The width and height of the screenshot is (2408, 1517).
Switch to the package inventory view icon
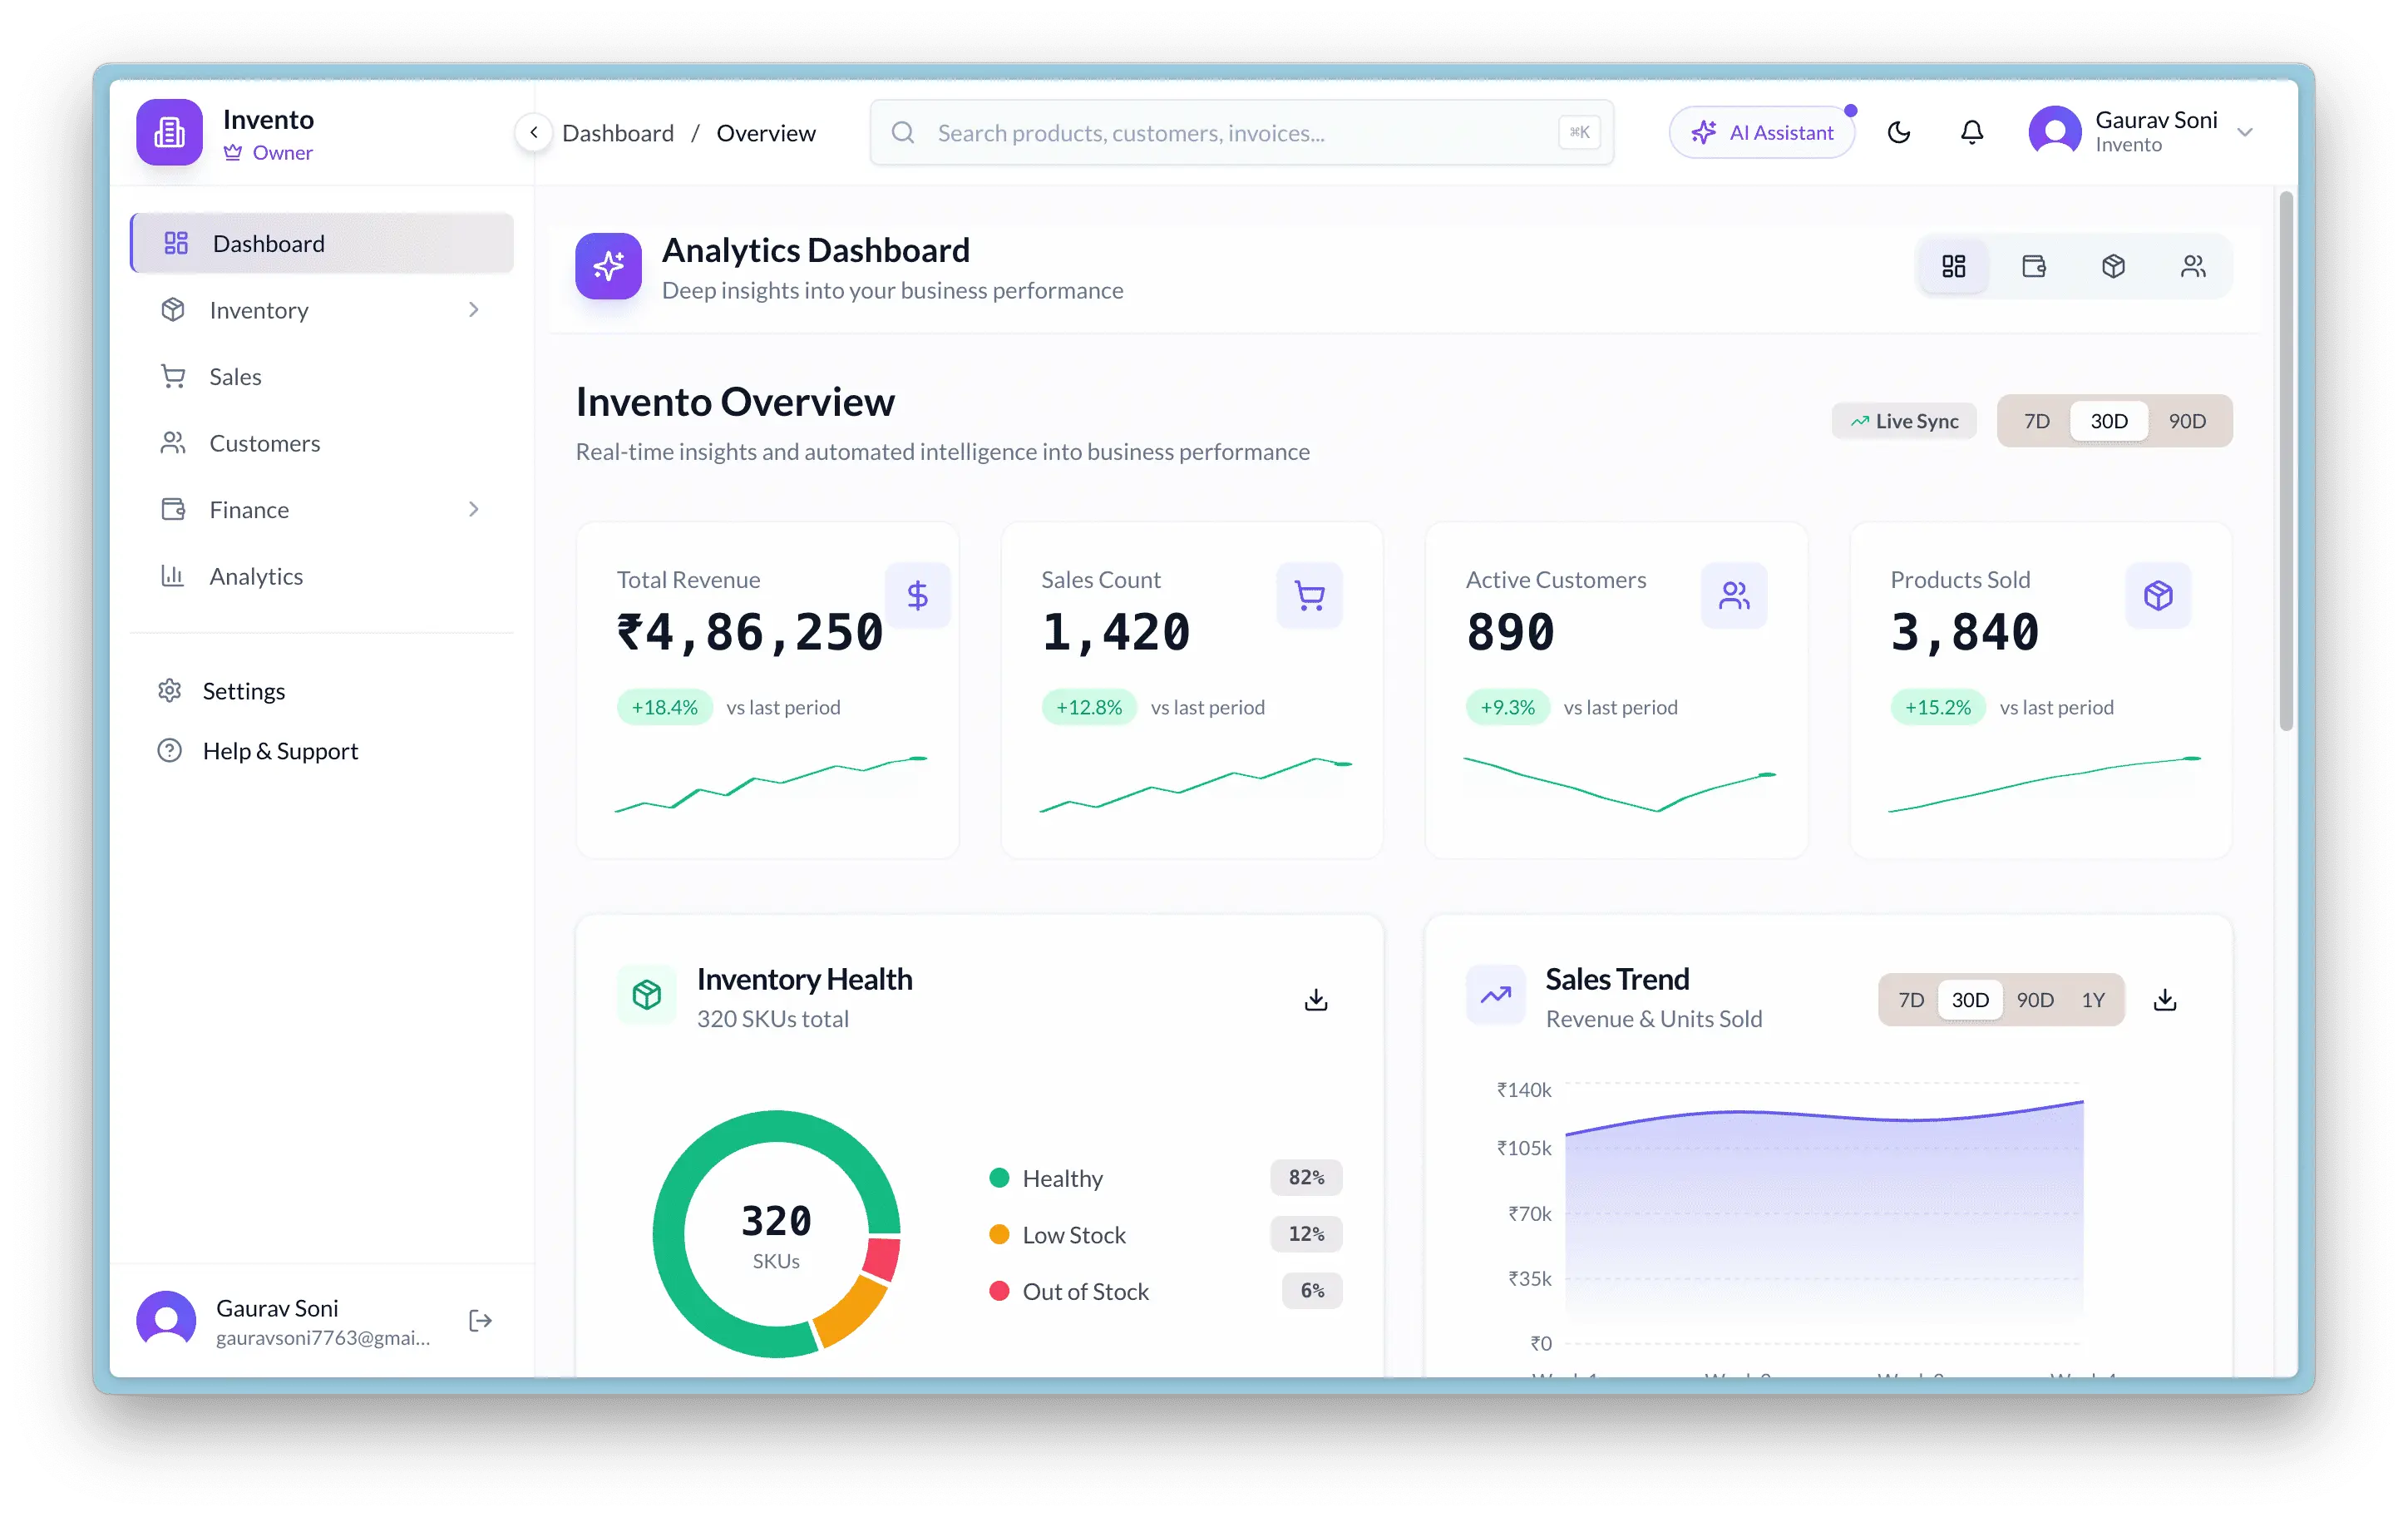pos(2113,266)
